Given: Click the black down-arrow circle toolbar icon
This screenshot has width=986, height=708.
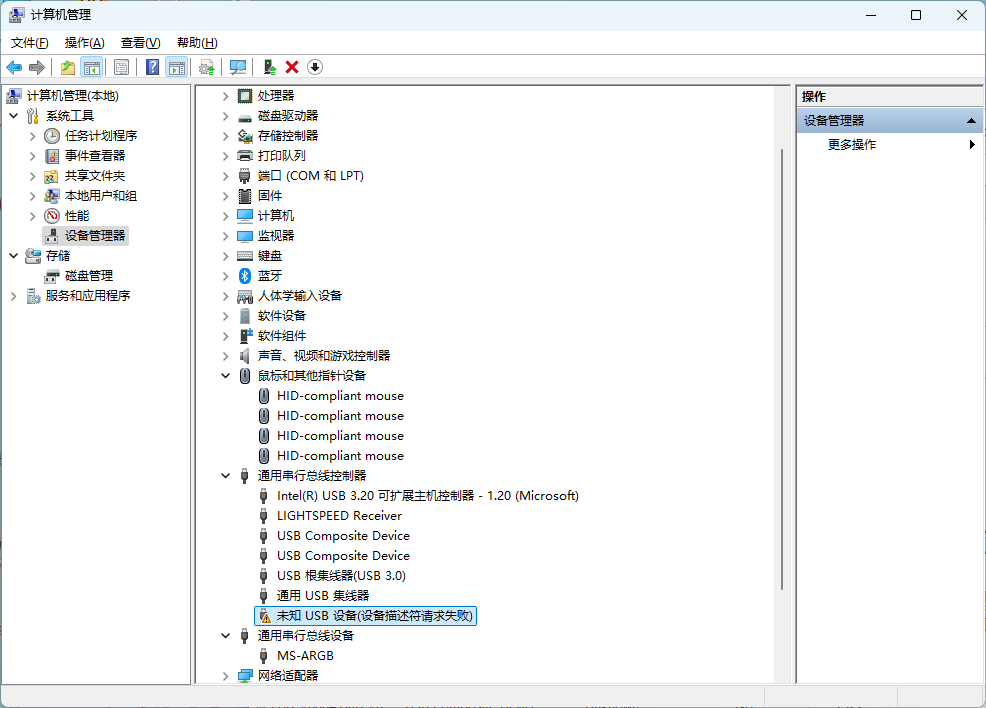Looking at the screenshot, I should coord(315,67).
